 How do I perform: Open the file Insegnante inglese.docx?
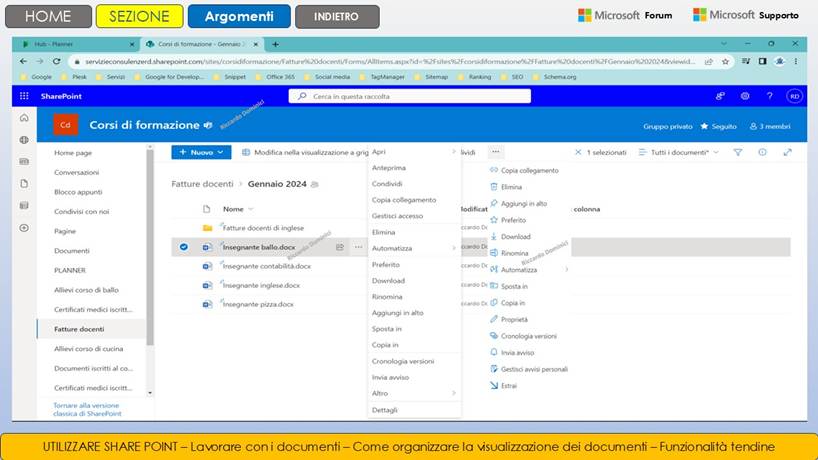pos(261,285)
